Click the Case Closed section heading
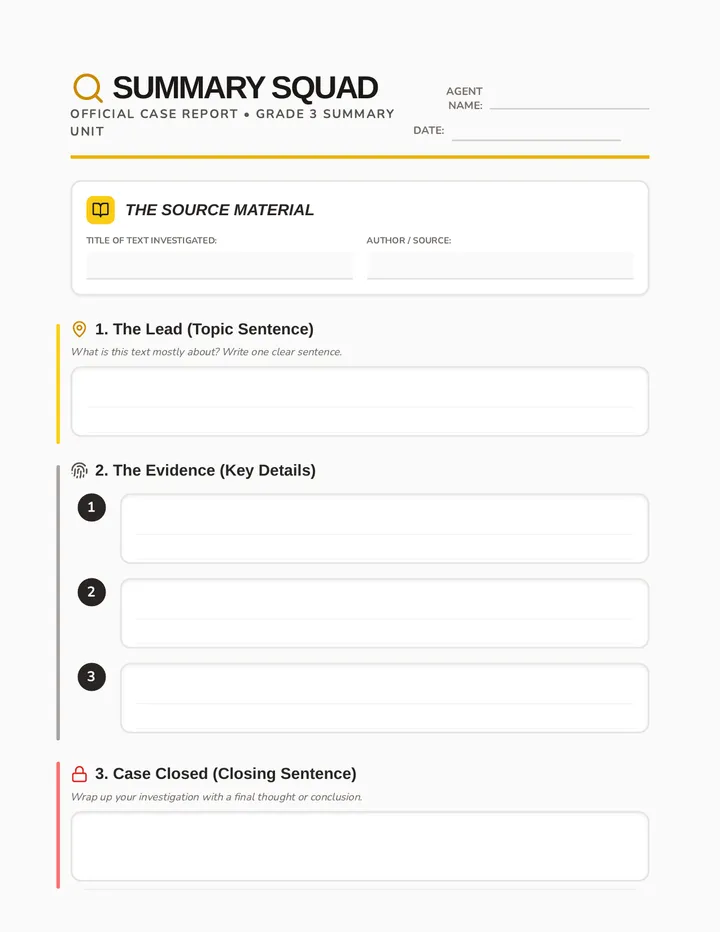The width and height of the screenshot is (720, 932). (x=226, y=773)
